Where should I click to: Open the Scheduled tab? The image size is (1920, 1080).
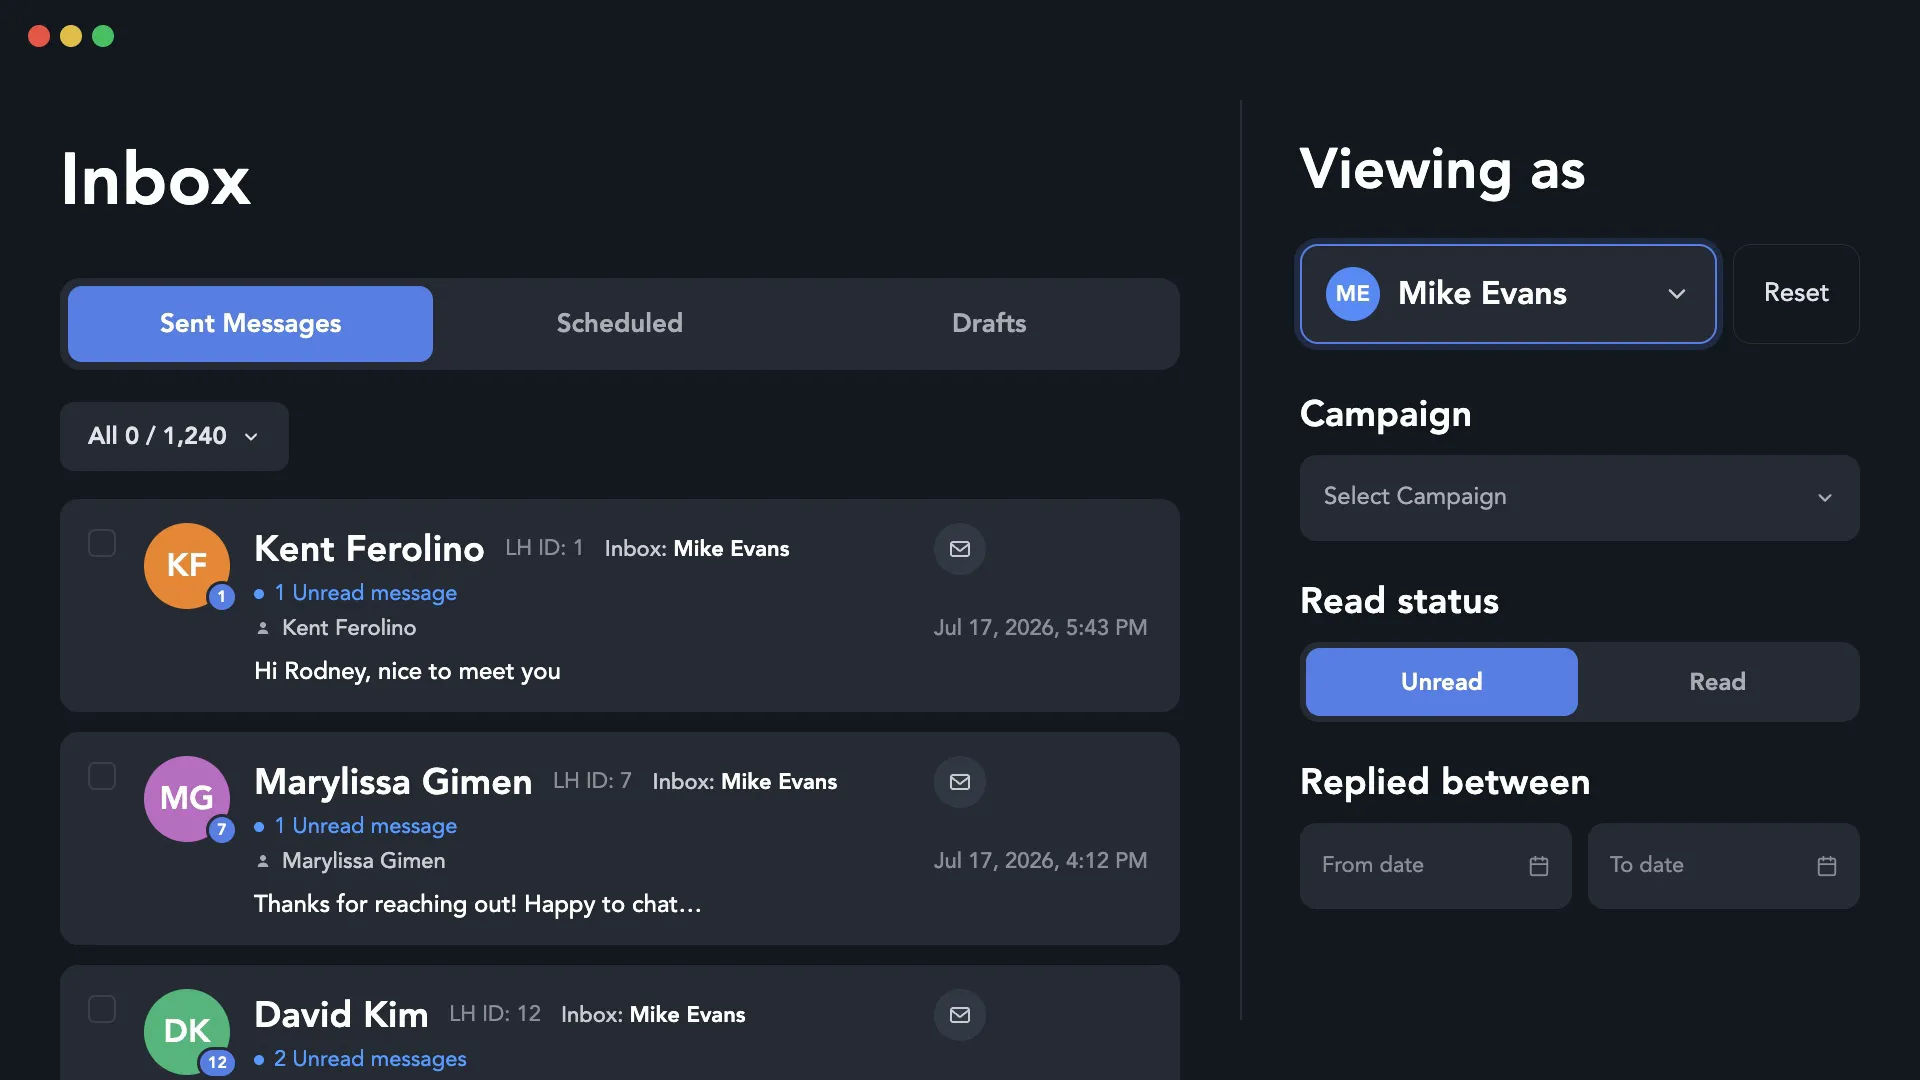click(x=619, y=324)
